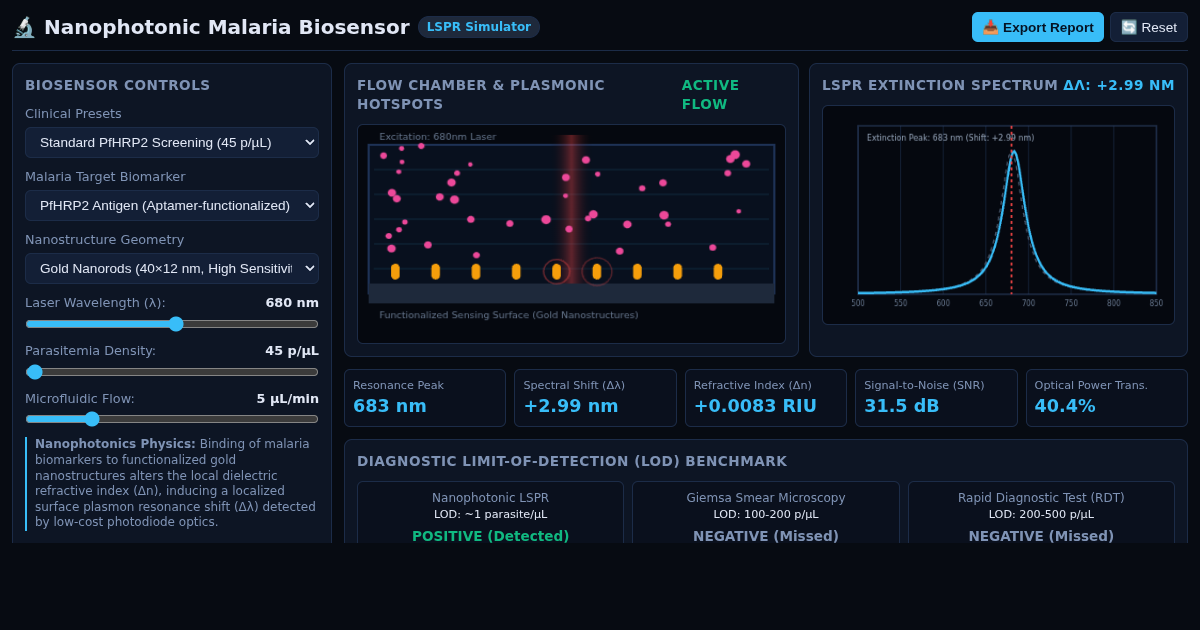This screenshot has width=1200, height=630.
Task: Click the Nanophotonic LSPR benchmark card title
Action: pos(490,498)
